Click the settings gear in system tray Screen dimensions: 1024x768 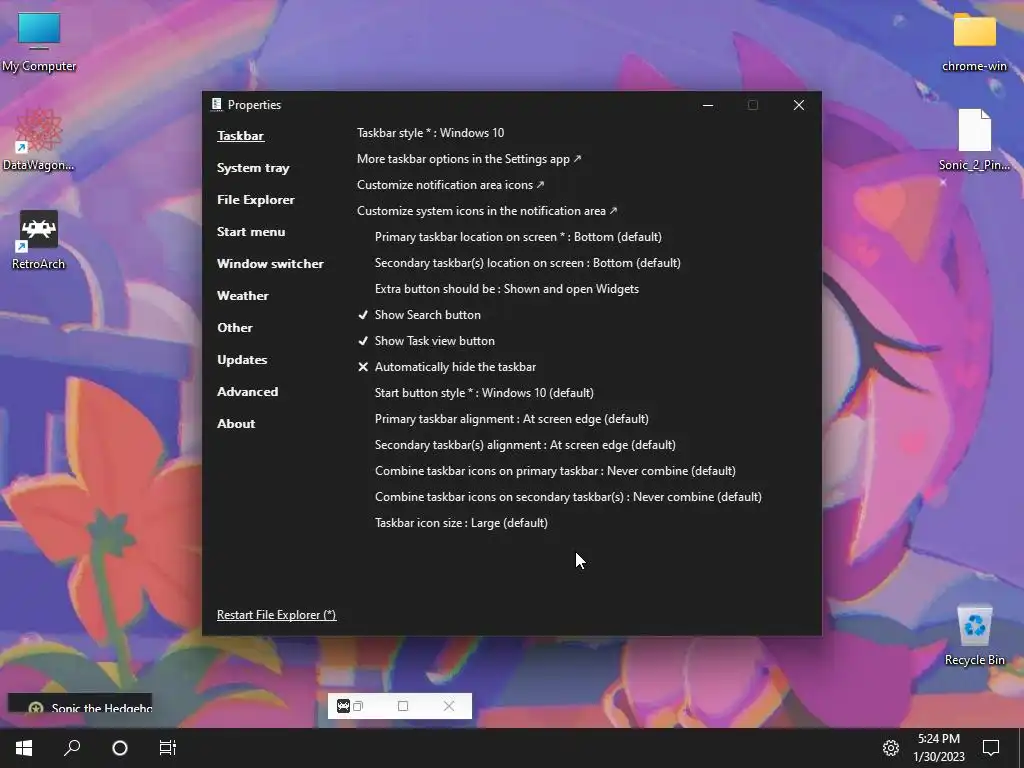[x=891, y=748]
